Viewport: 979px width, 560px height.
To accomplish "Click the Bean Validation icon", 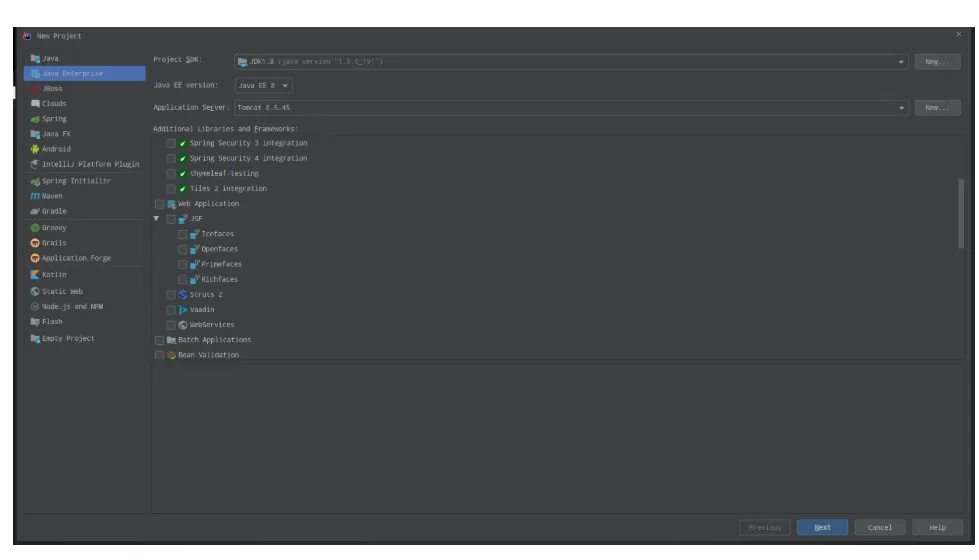I will tap(171, 355).
